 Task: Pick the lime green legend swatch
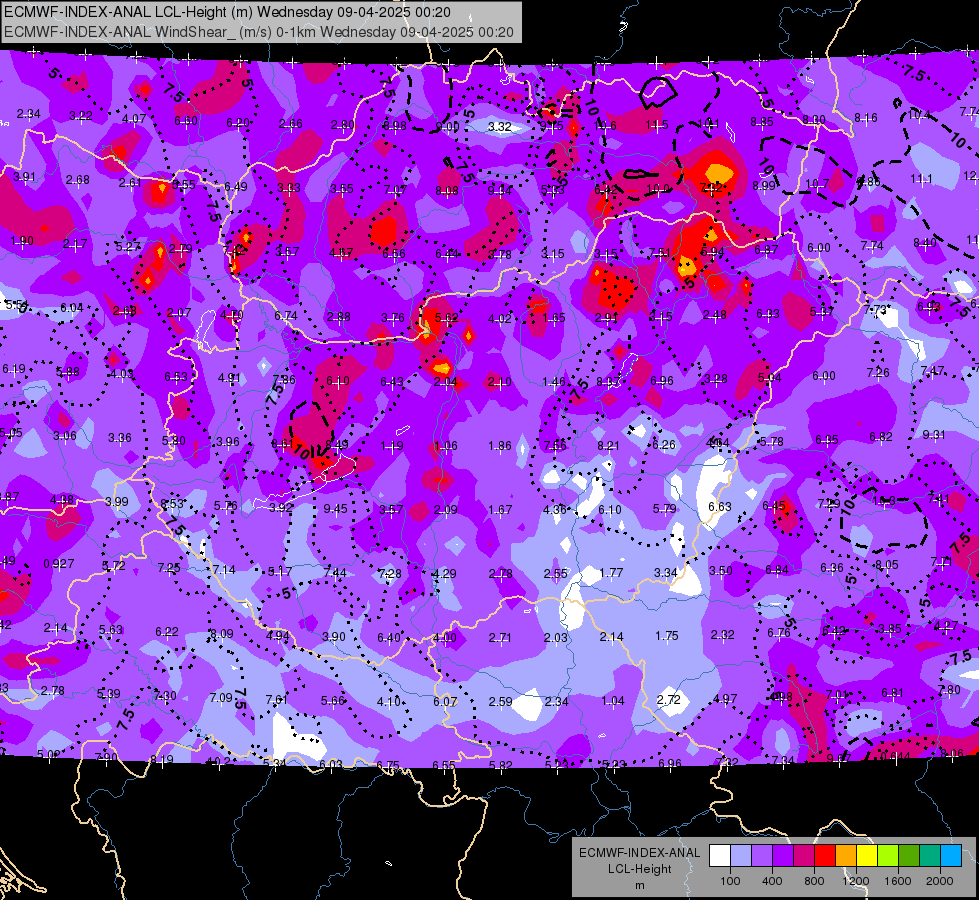[x=888, y=856]
